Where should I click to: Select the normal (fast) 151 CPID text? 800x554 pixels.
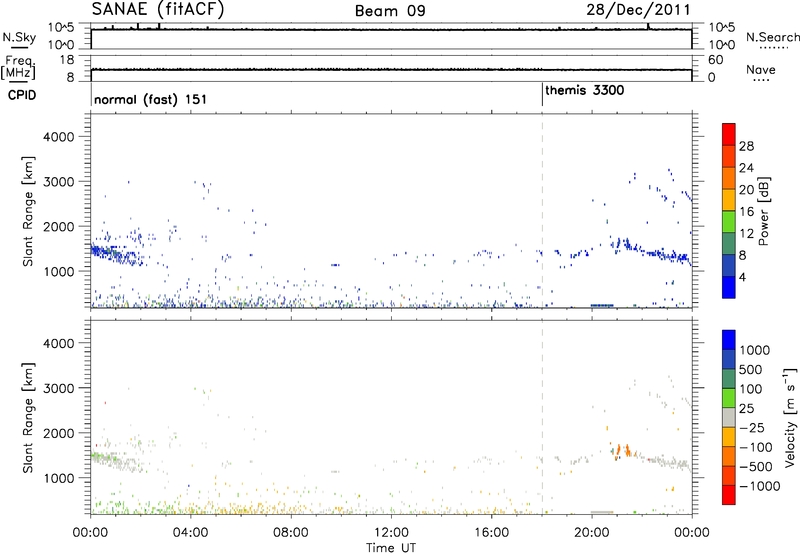click(151, 99)
